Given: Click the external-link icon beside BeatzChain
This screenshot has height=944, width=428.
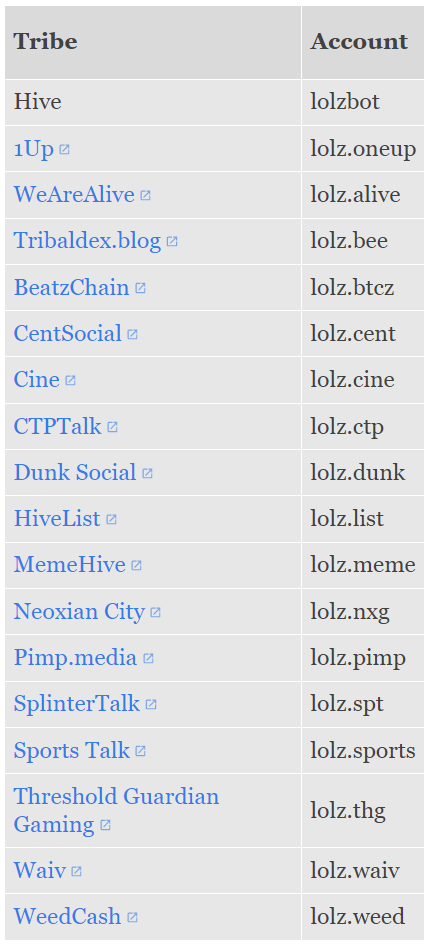Looking at the screenshot, I should click(x=140, y=288).
